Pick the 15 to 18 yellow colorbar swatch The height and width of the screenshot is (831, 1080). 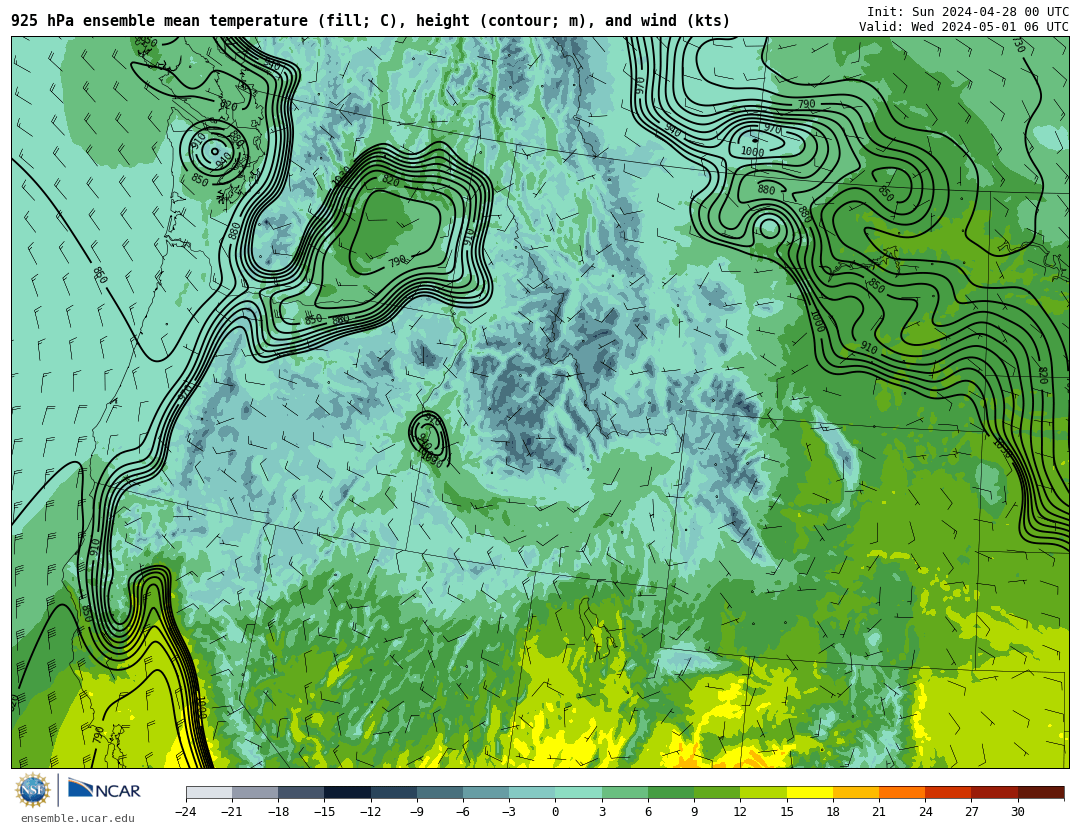pos(810,792)
